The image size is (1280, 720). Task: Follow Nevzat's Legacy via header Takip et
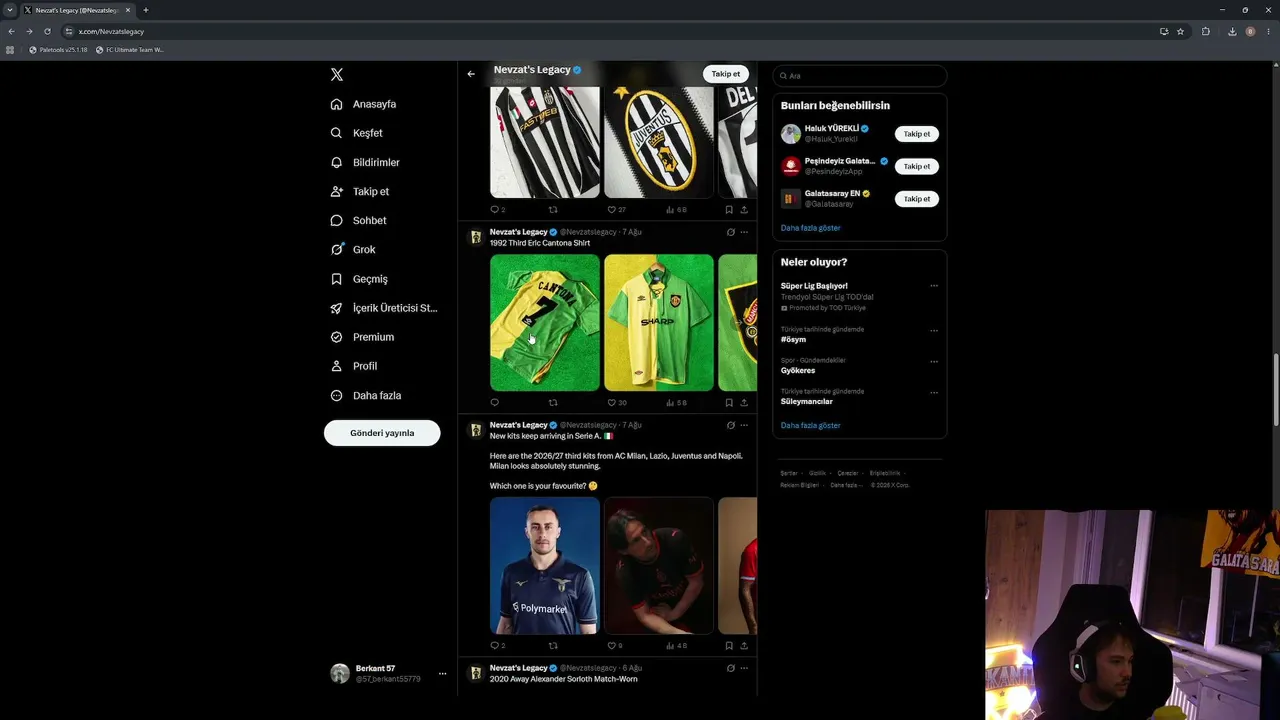(x=726, y=74)
